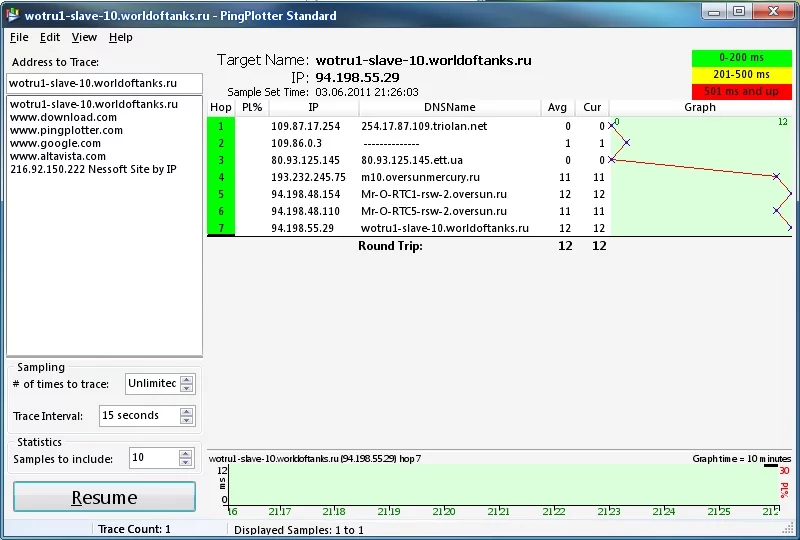Select hop 2 green cell

tap(221, 143)
